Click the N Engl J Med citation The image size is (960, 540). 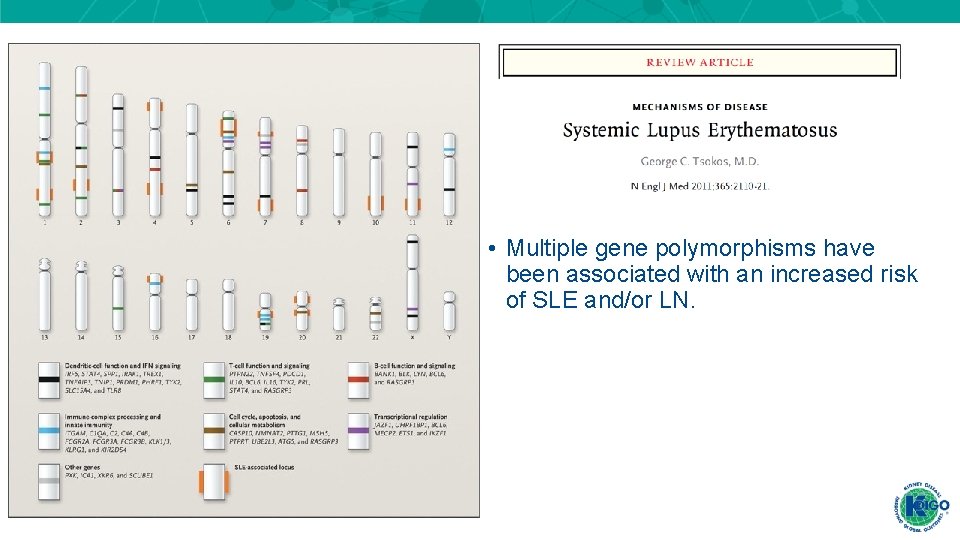(700, 186)
